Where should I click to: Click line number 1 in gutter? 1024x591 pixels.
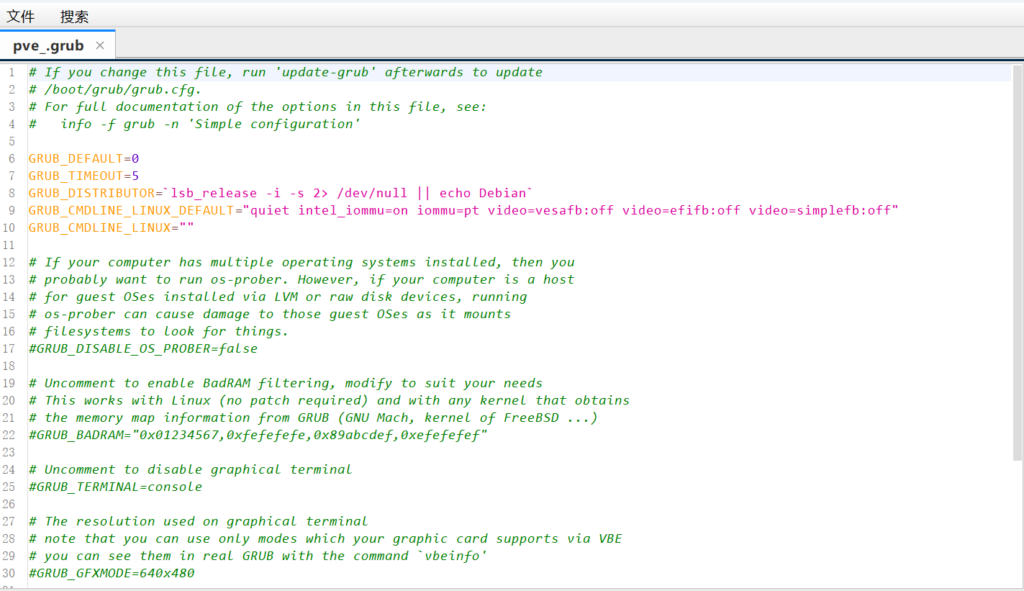12,72
